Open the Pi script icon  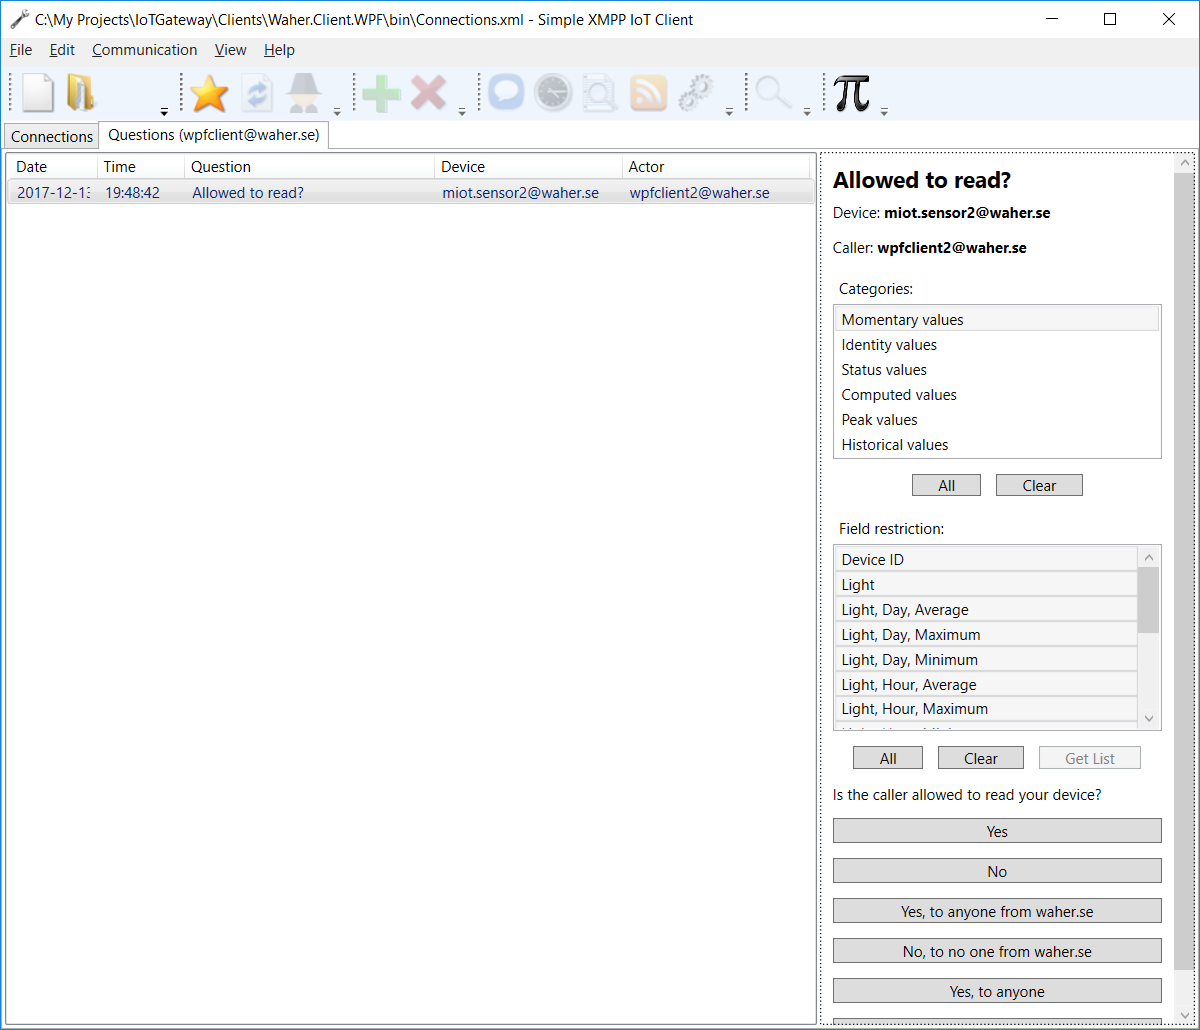[x=851, y=93]
